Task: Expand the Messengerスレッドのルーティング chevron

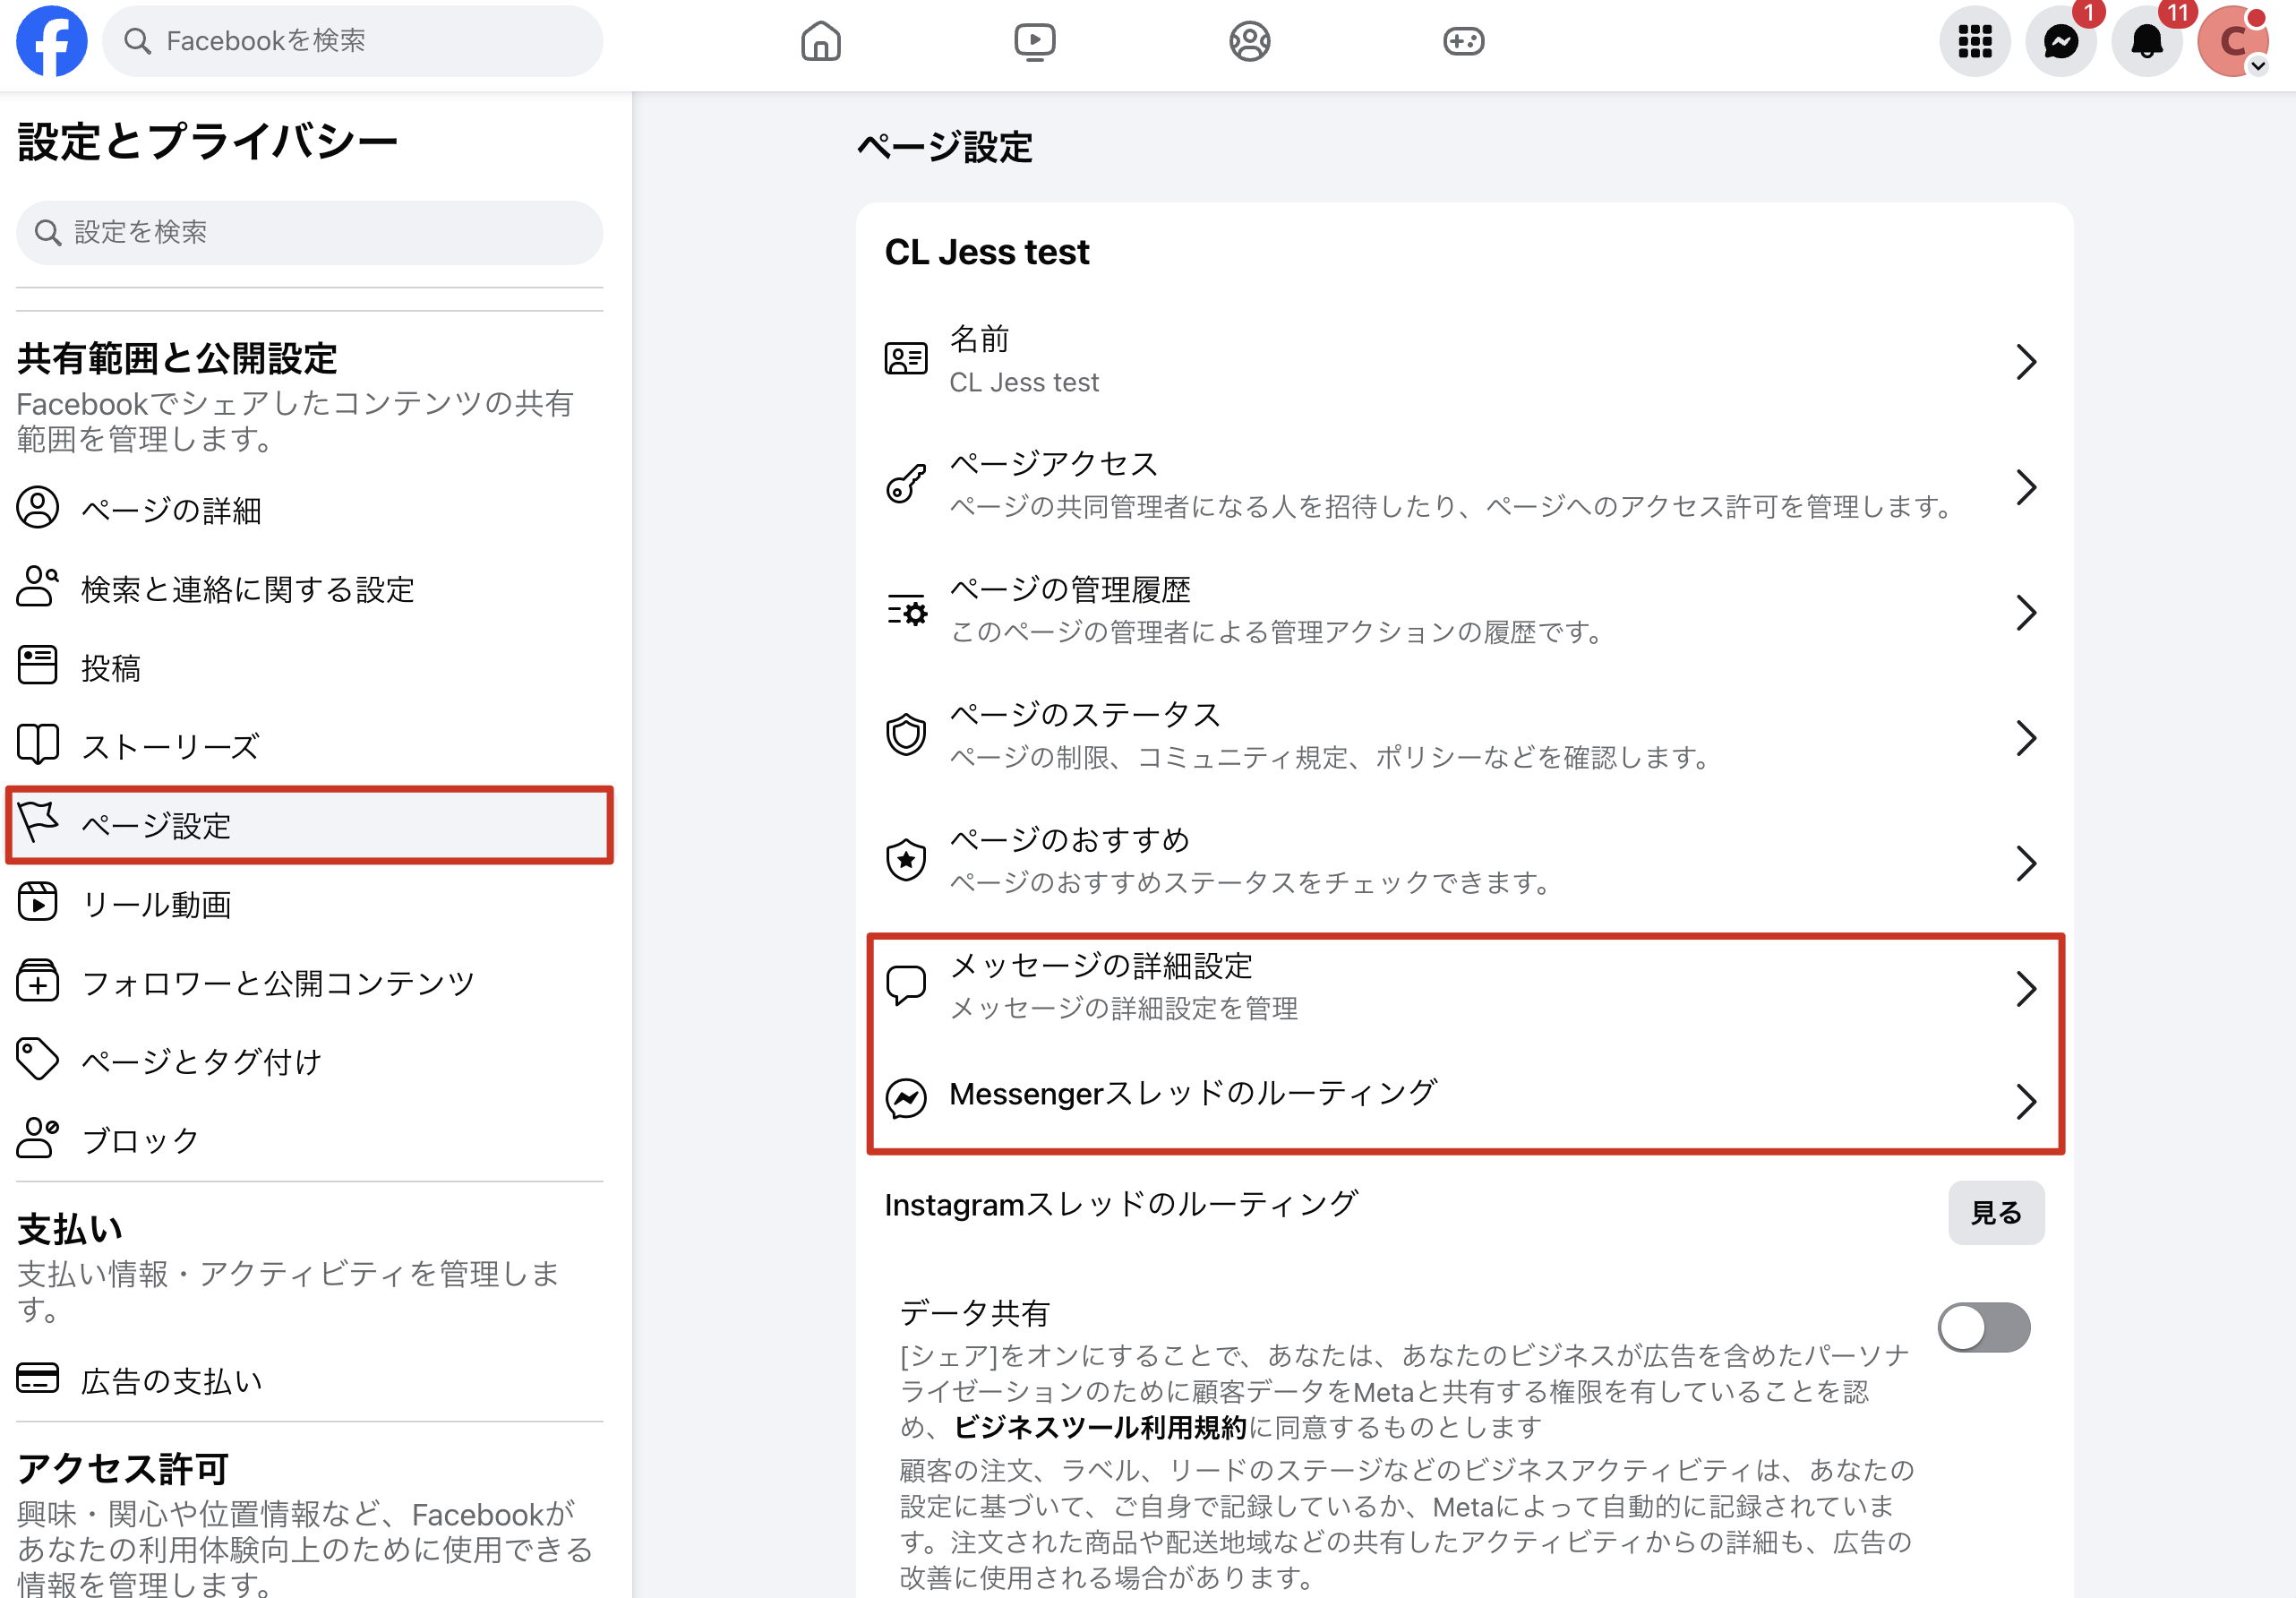Action: [2026, 1101]
